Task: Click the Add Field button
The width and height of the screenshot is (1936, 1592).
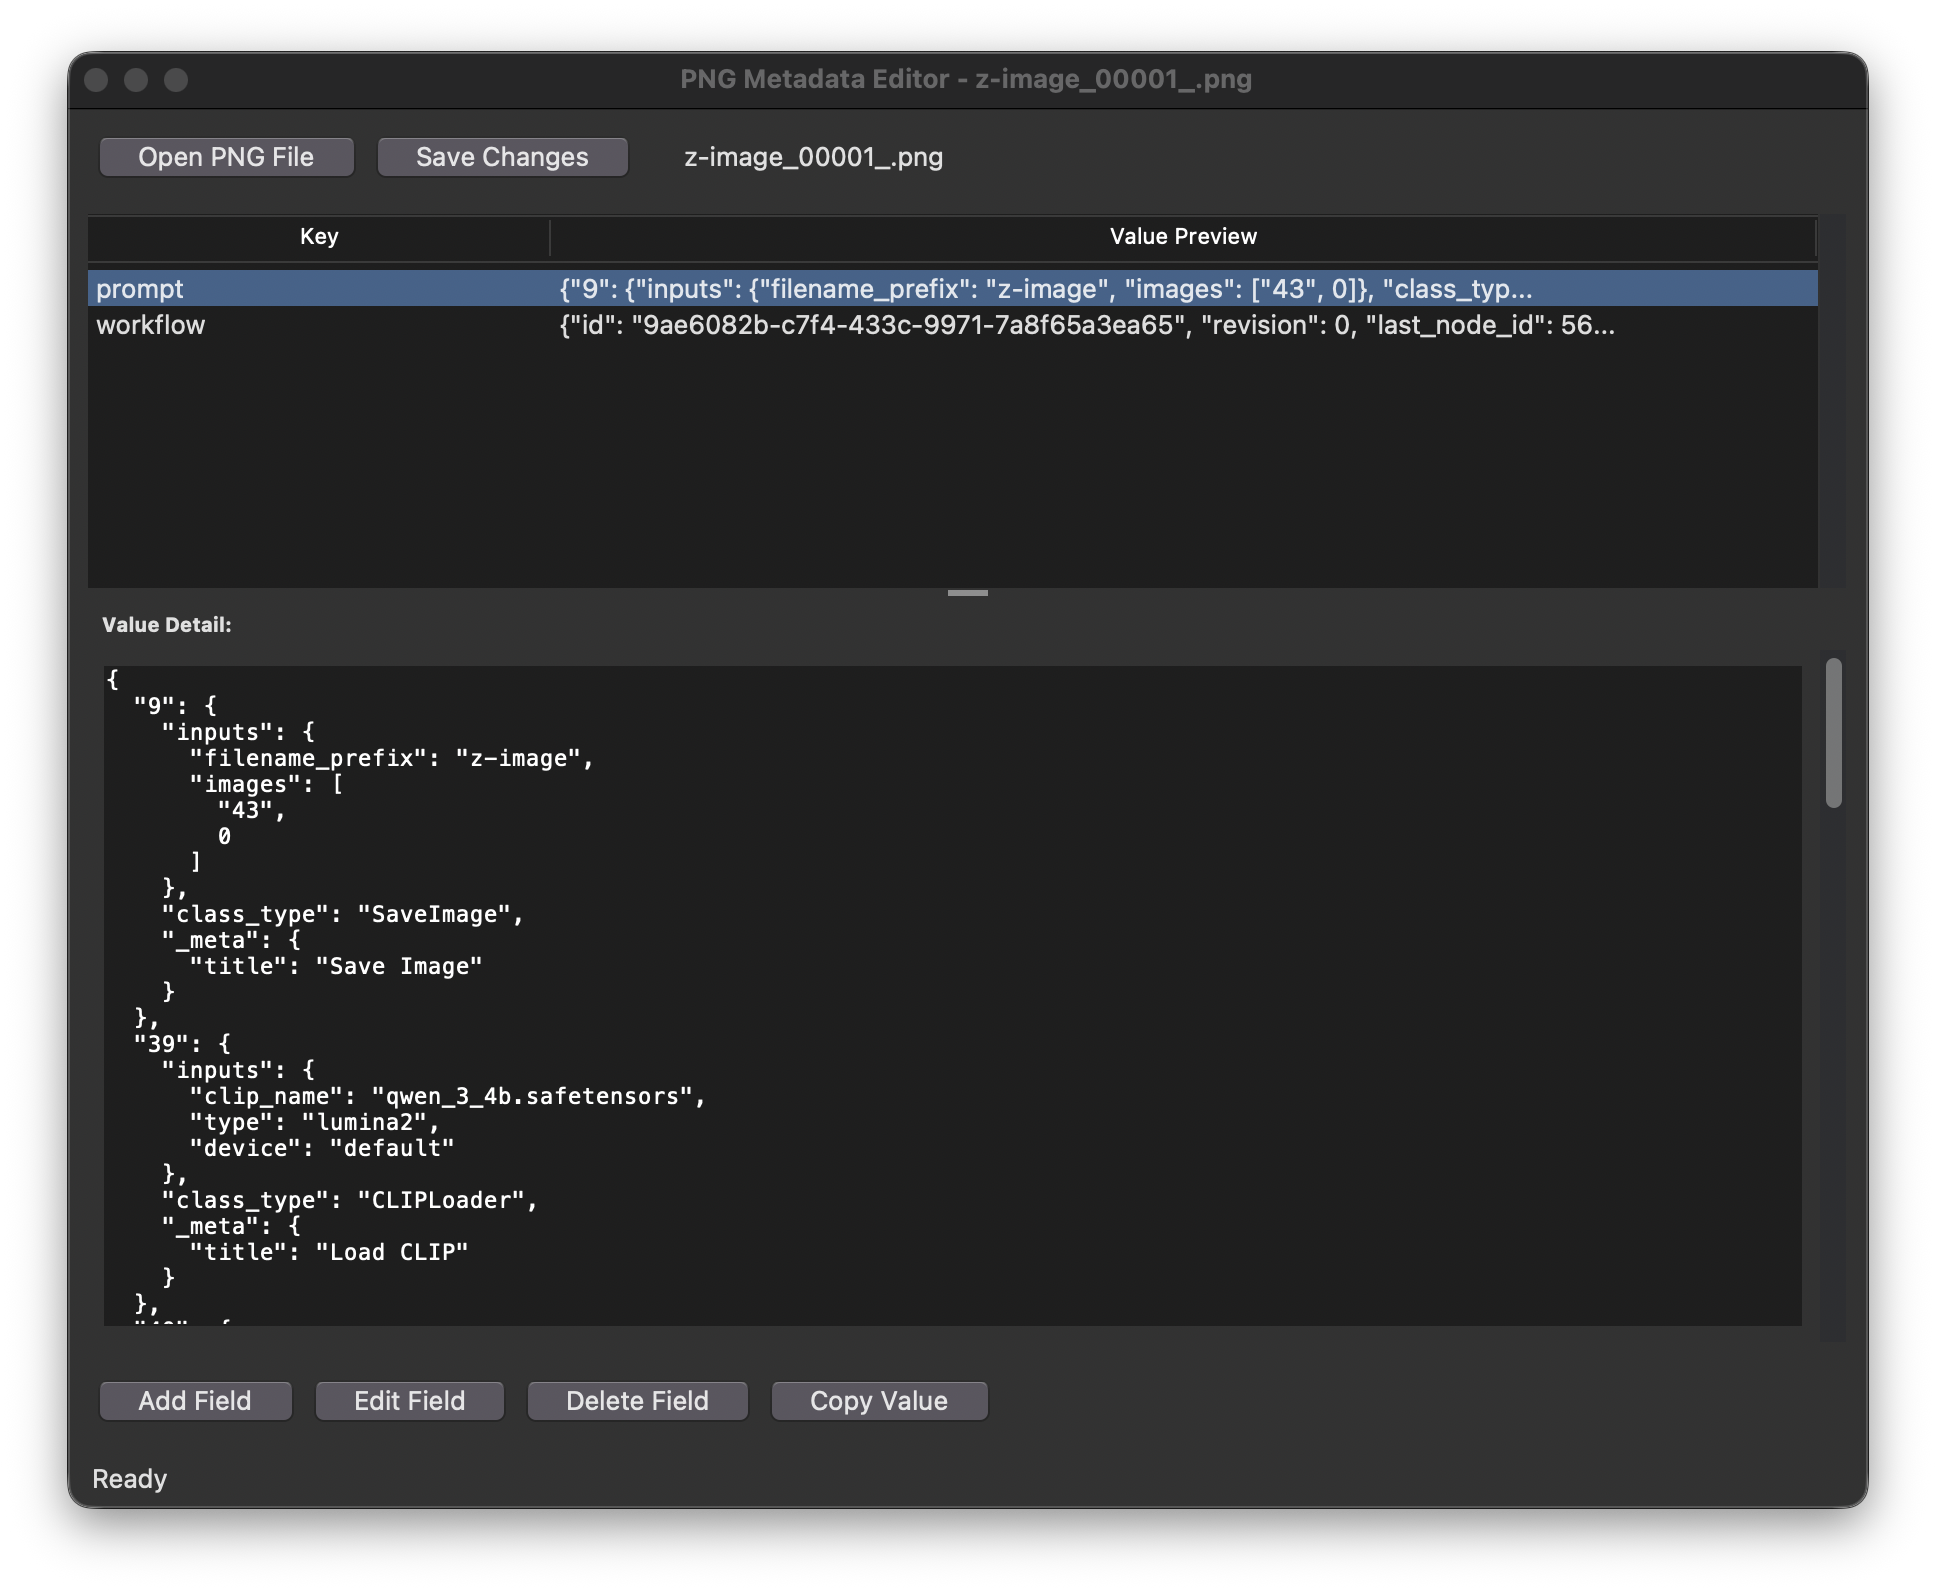Action: pos(195,1401)
